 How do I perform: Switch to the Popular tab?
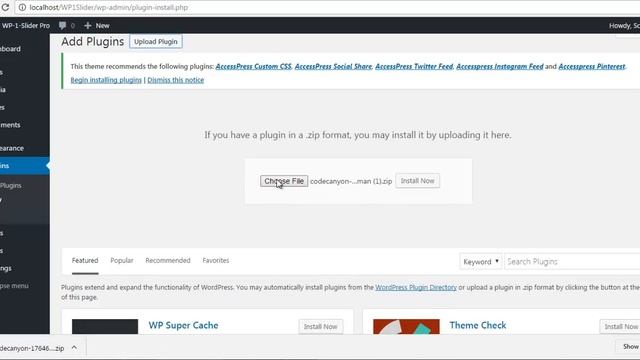122,260
